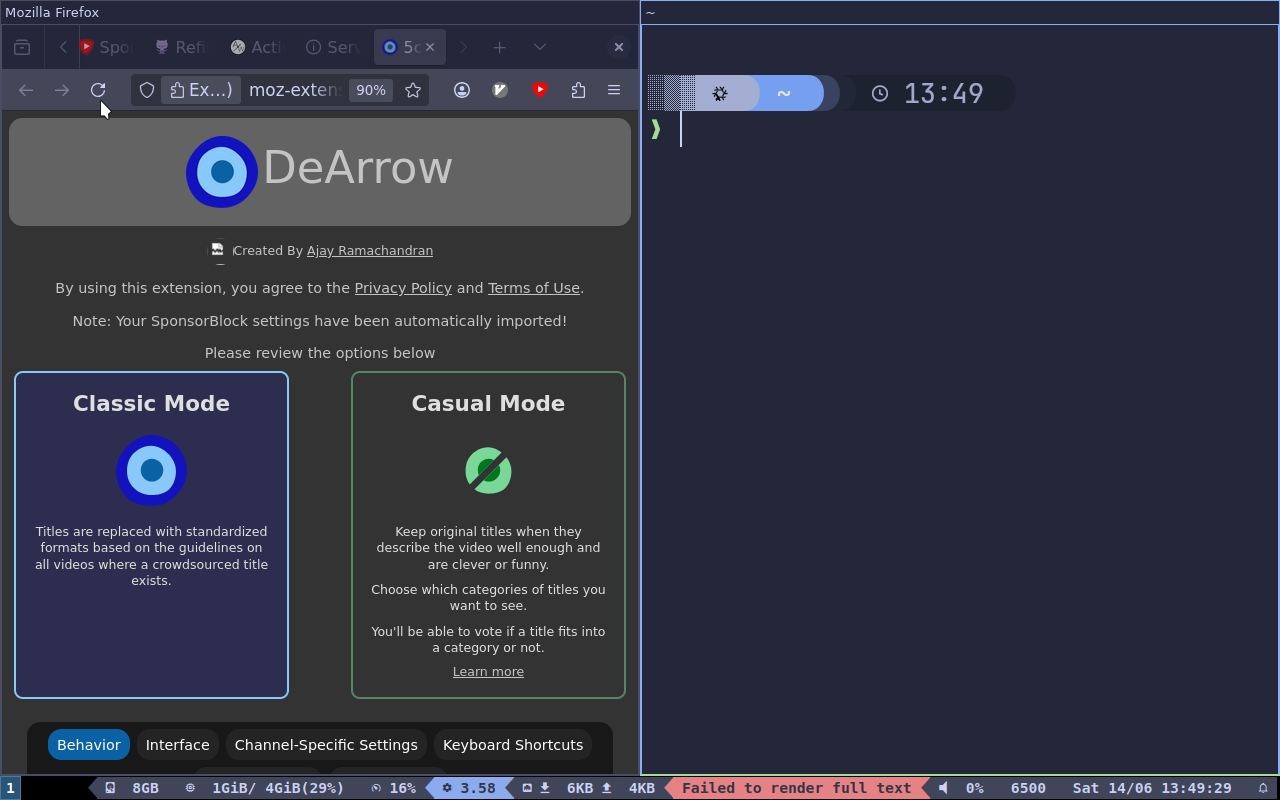Open Firefox hamburger application menu

(x=614, y=90)
